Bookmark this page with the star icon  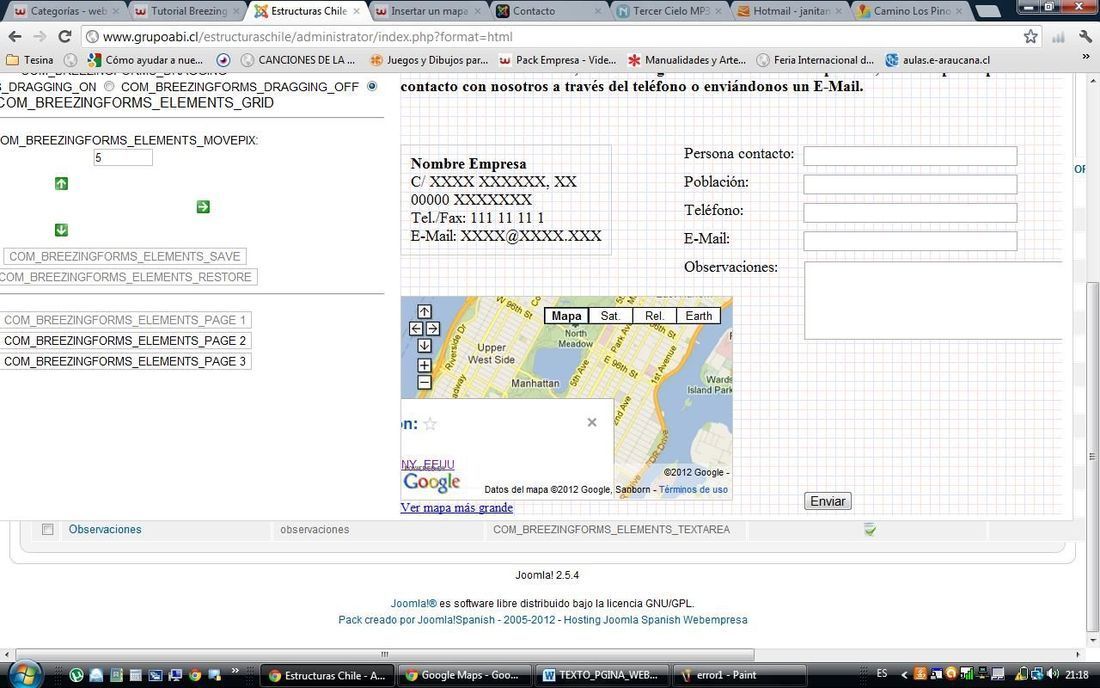click(1031, 36)
